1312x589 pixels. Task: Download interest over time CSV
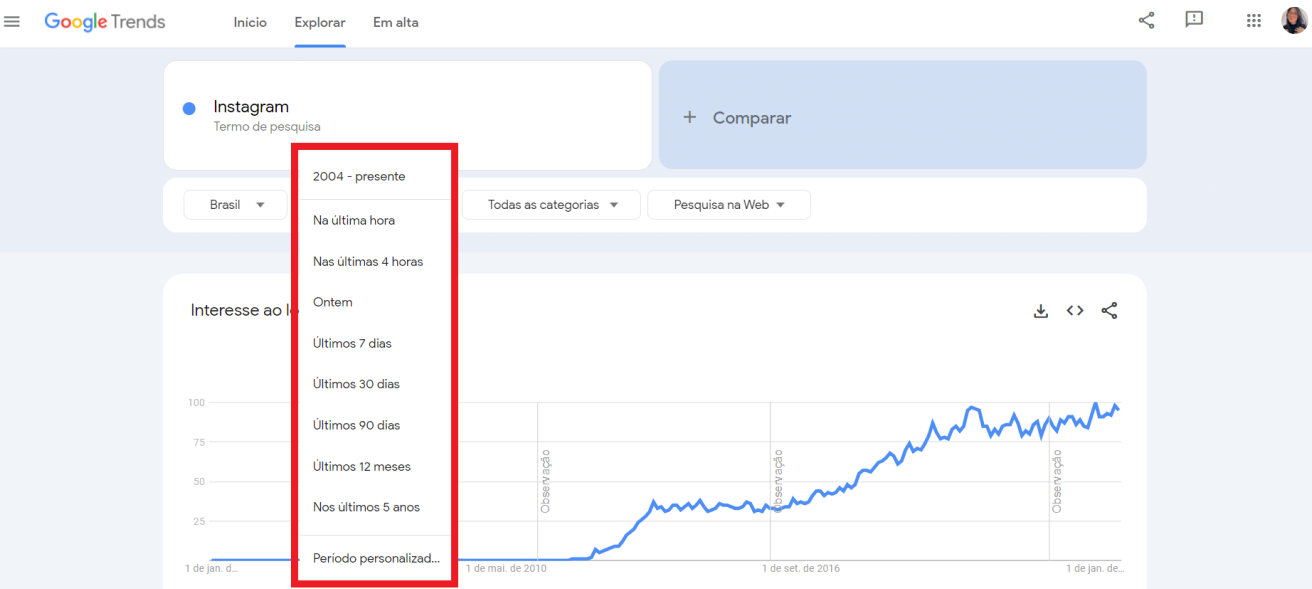pyautogui.click(x=1041, y=311)
